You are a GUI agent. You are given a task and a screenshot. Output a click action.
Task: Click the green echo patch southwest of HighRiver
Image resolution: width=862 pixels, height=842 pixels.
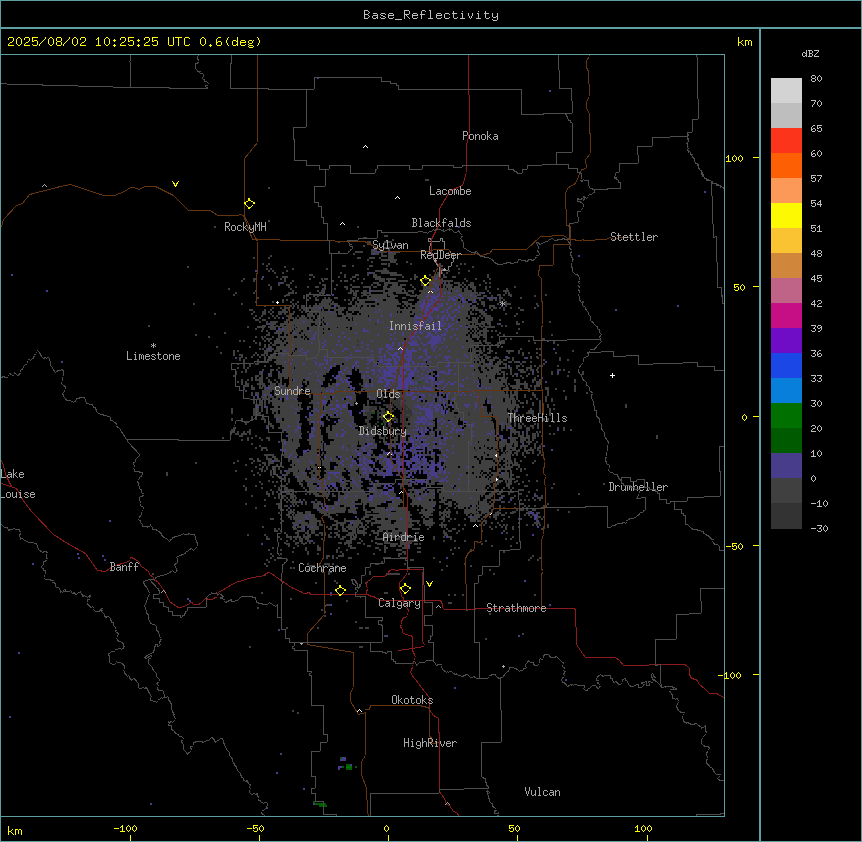[347, 765]
